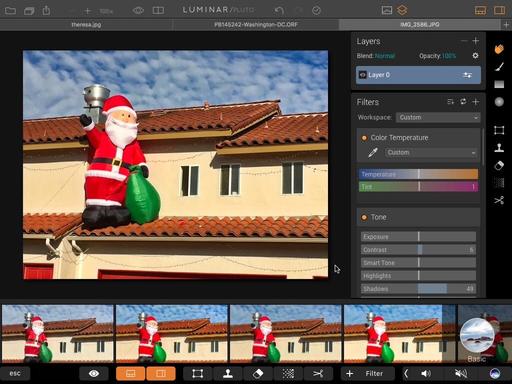Toggle the Tone filter dot
Image resolution: width=512 pixels, height=384 pixels.
[364, 217]
